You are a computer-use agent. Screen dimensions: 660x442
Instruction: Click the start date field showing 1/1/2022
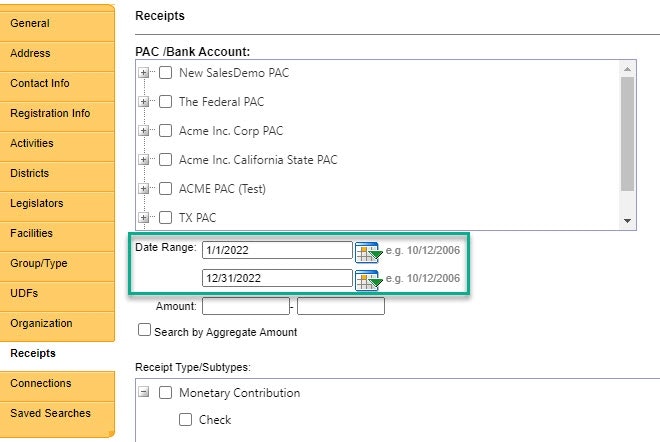pos(277,250)
